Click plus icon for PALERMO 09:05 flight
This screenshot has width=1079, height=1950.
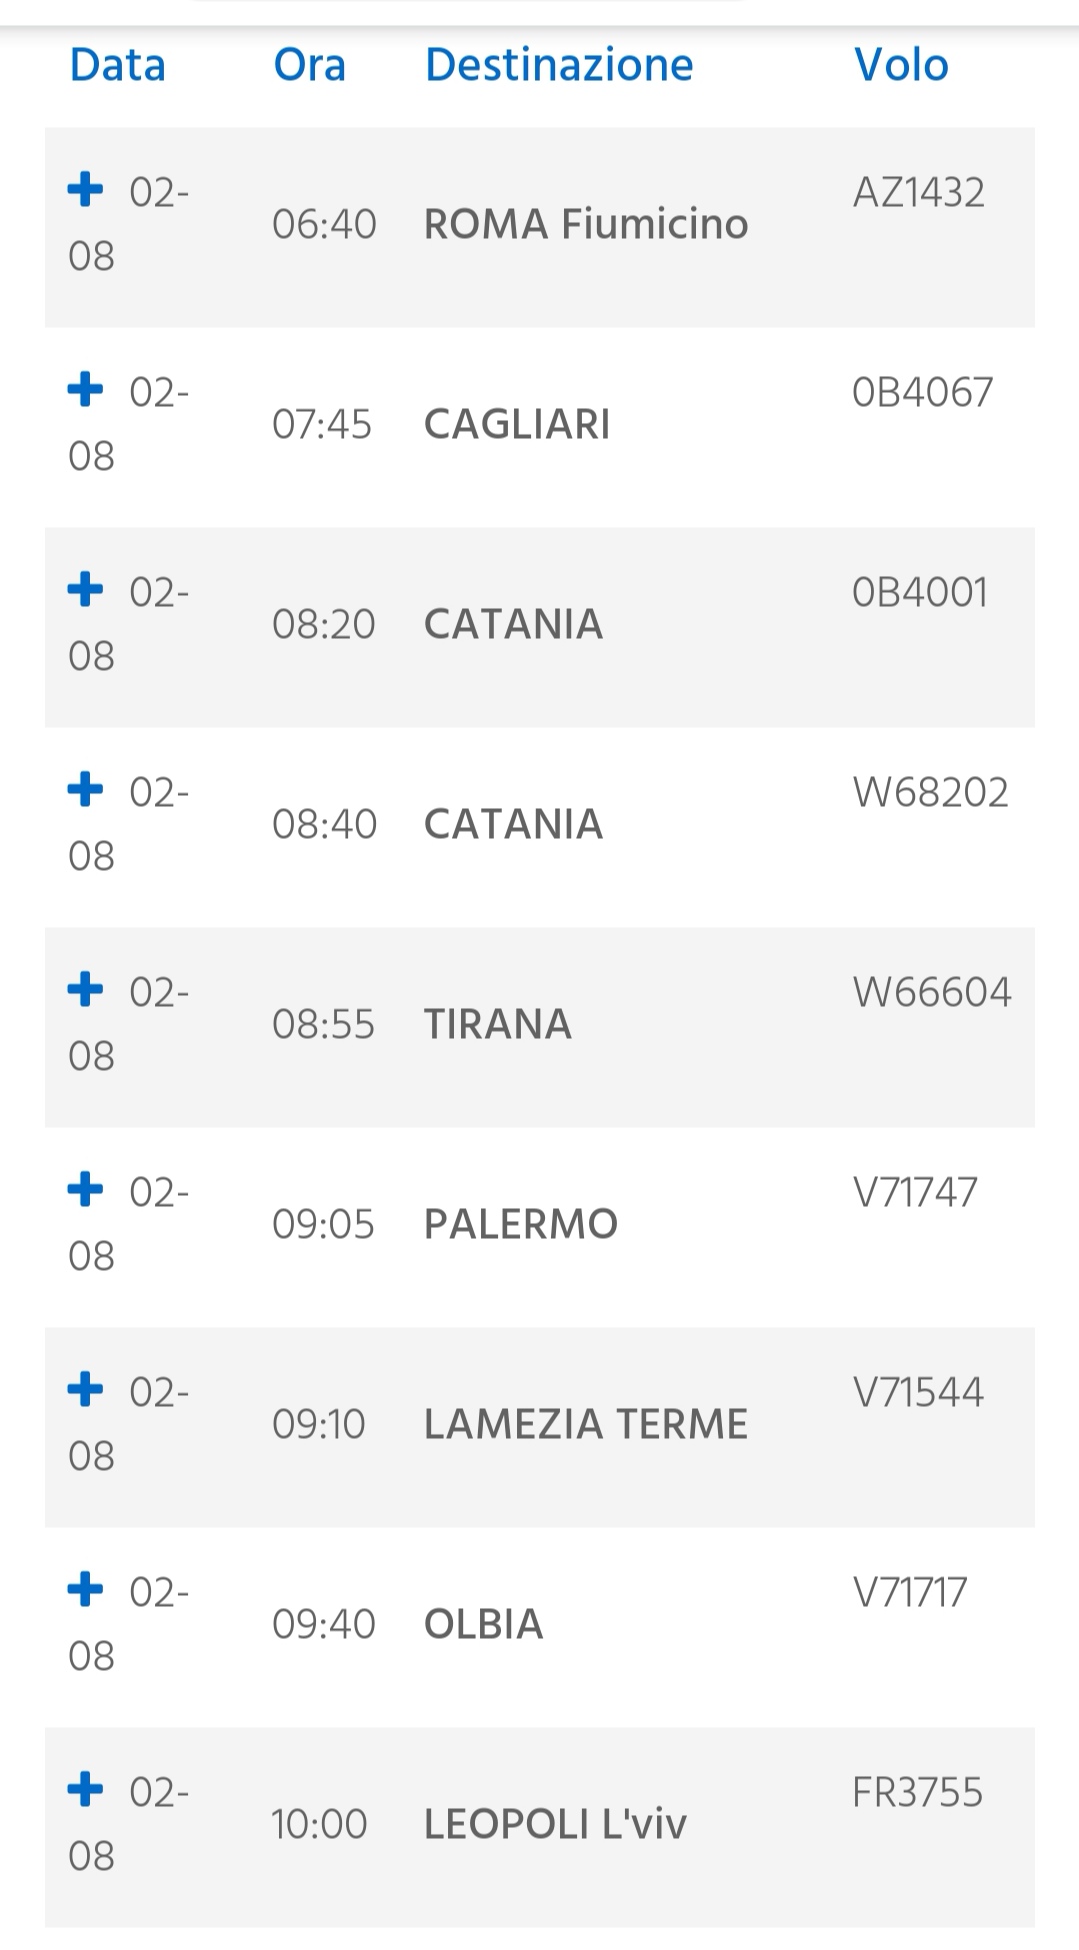[x=85, y=1189]
